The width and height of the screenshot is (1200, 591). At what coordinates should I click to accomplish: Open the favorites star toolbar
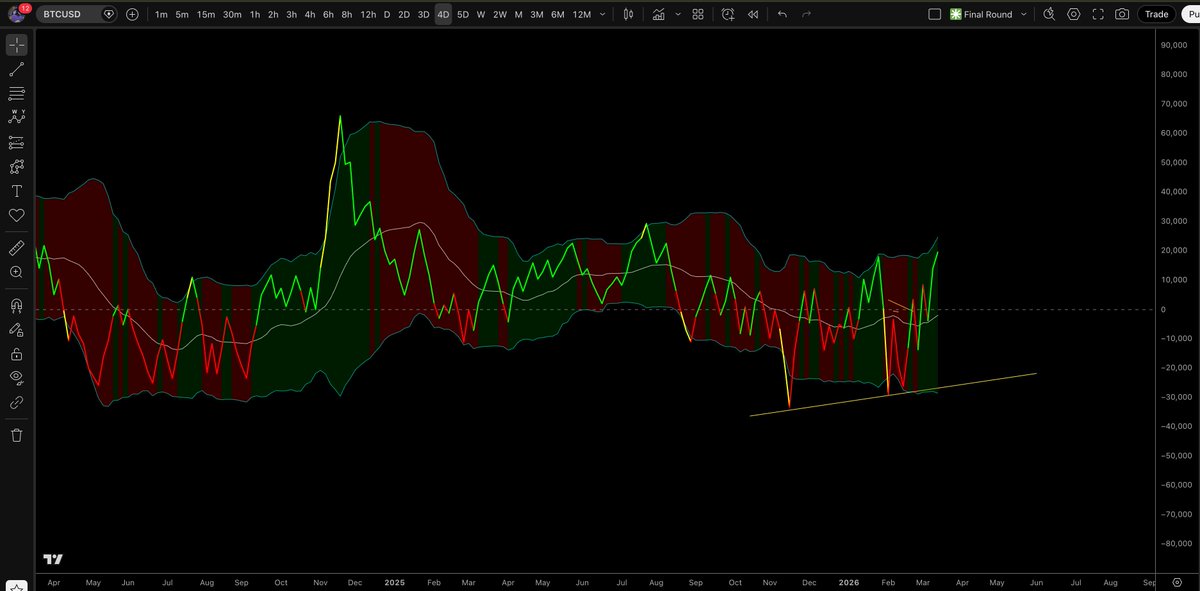pyautogui.click(x=17, y=584)
